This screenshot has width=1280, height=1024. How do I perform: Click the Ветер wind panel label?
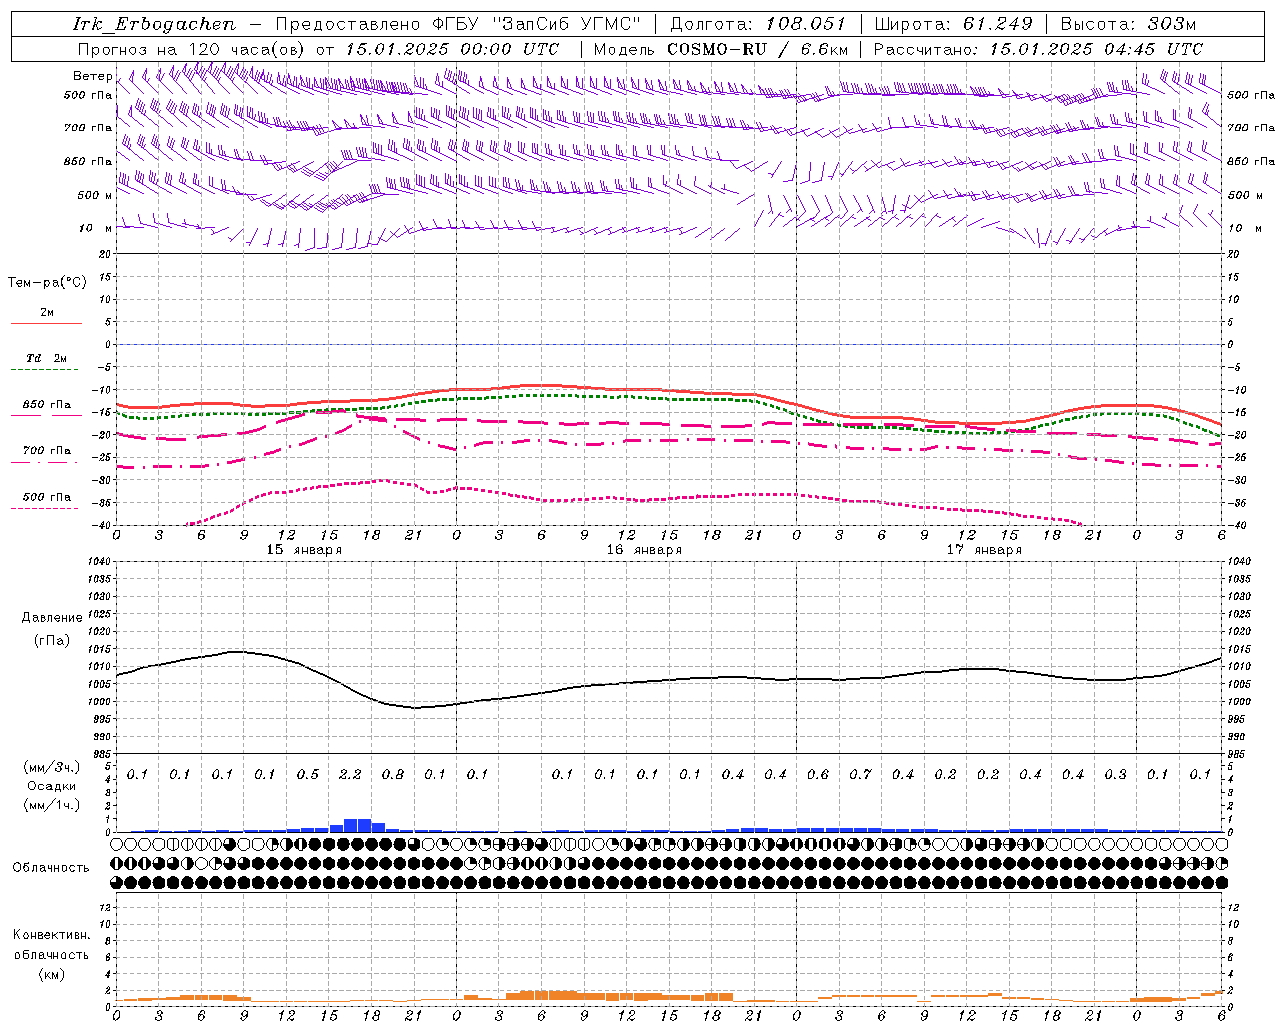93,76
